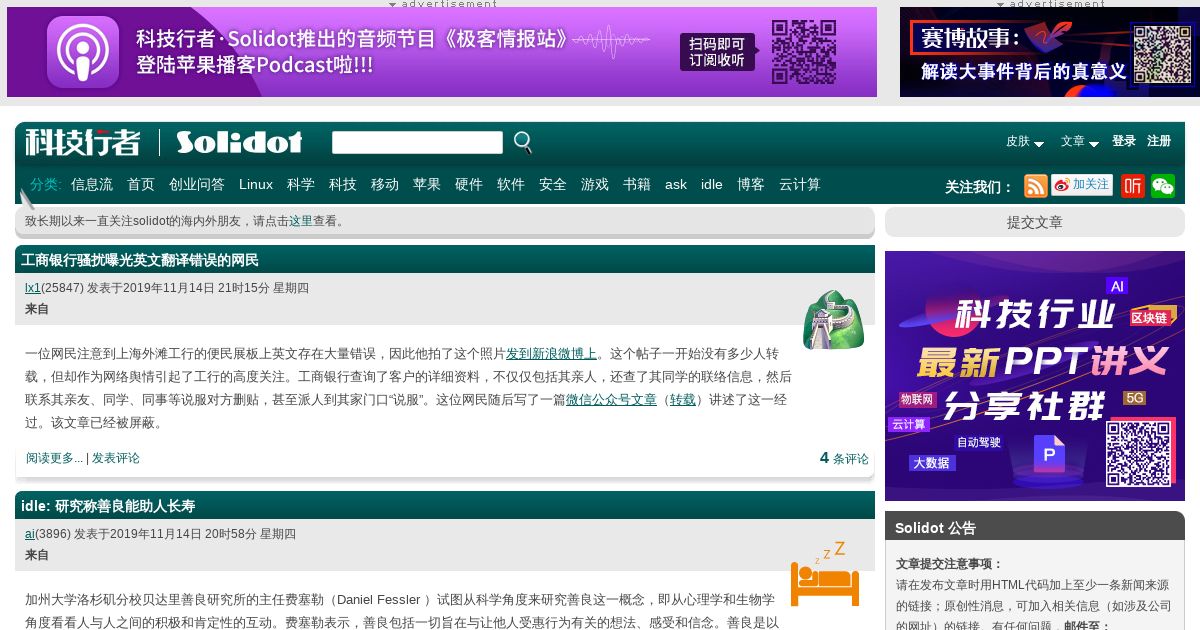Select the 博客 category
This screenshot has width=1200, height=630.
click(751, 185)
